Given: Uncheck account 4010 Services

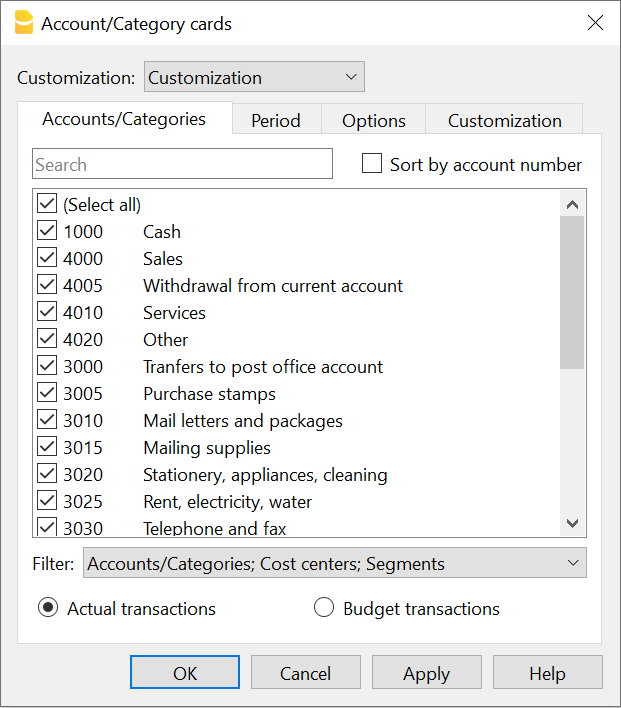Looking at the screenshot, I should pos(47,312).
